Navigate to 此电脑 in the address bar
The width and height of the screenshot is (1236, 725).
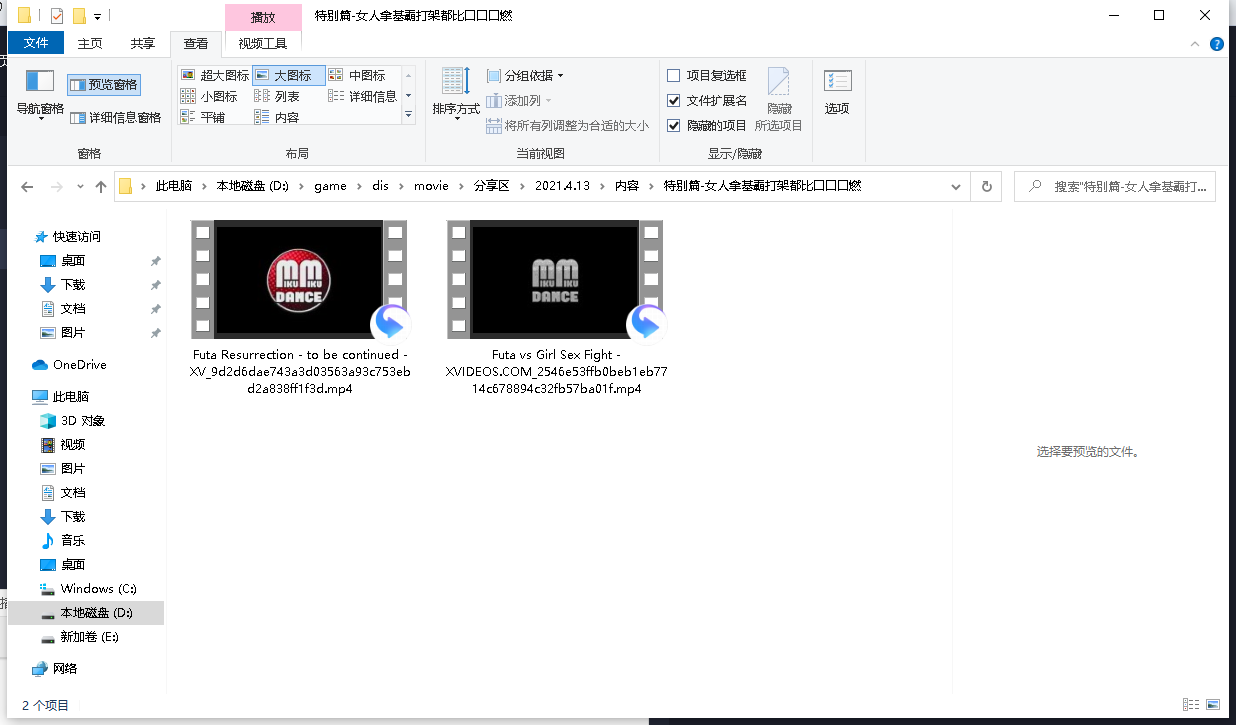click(x=172, y=186)
